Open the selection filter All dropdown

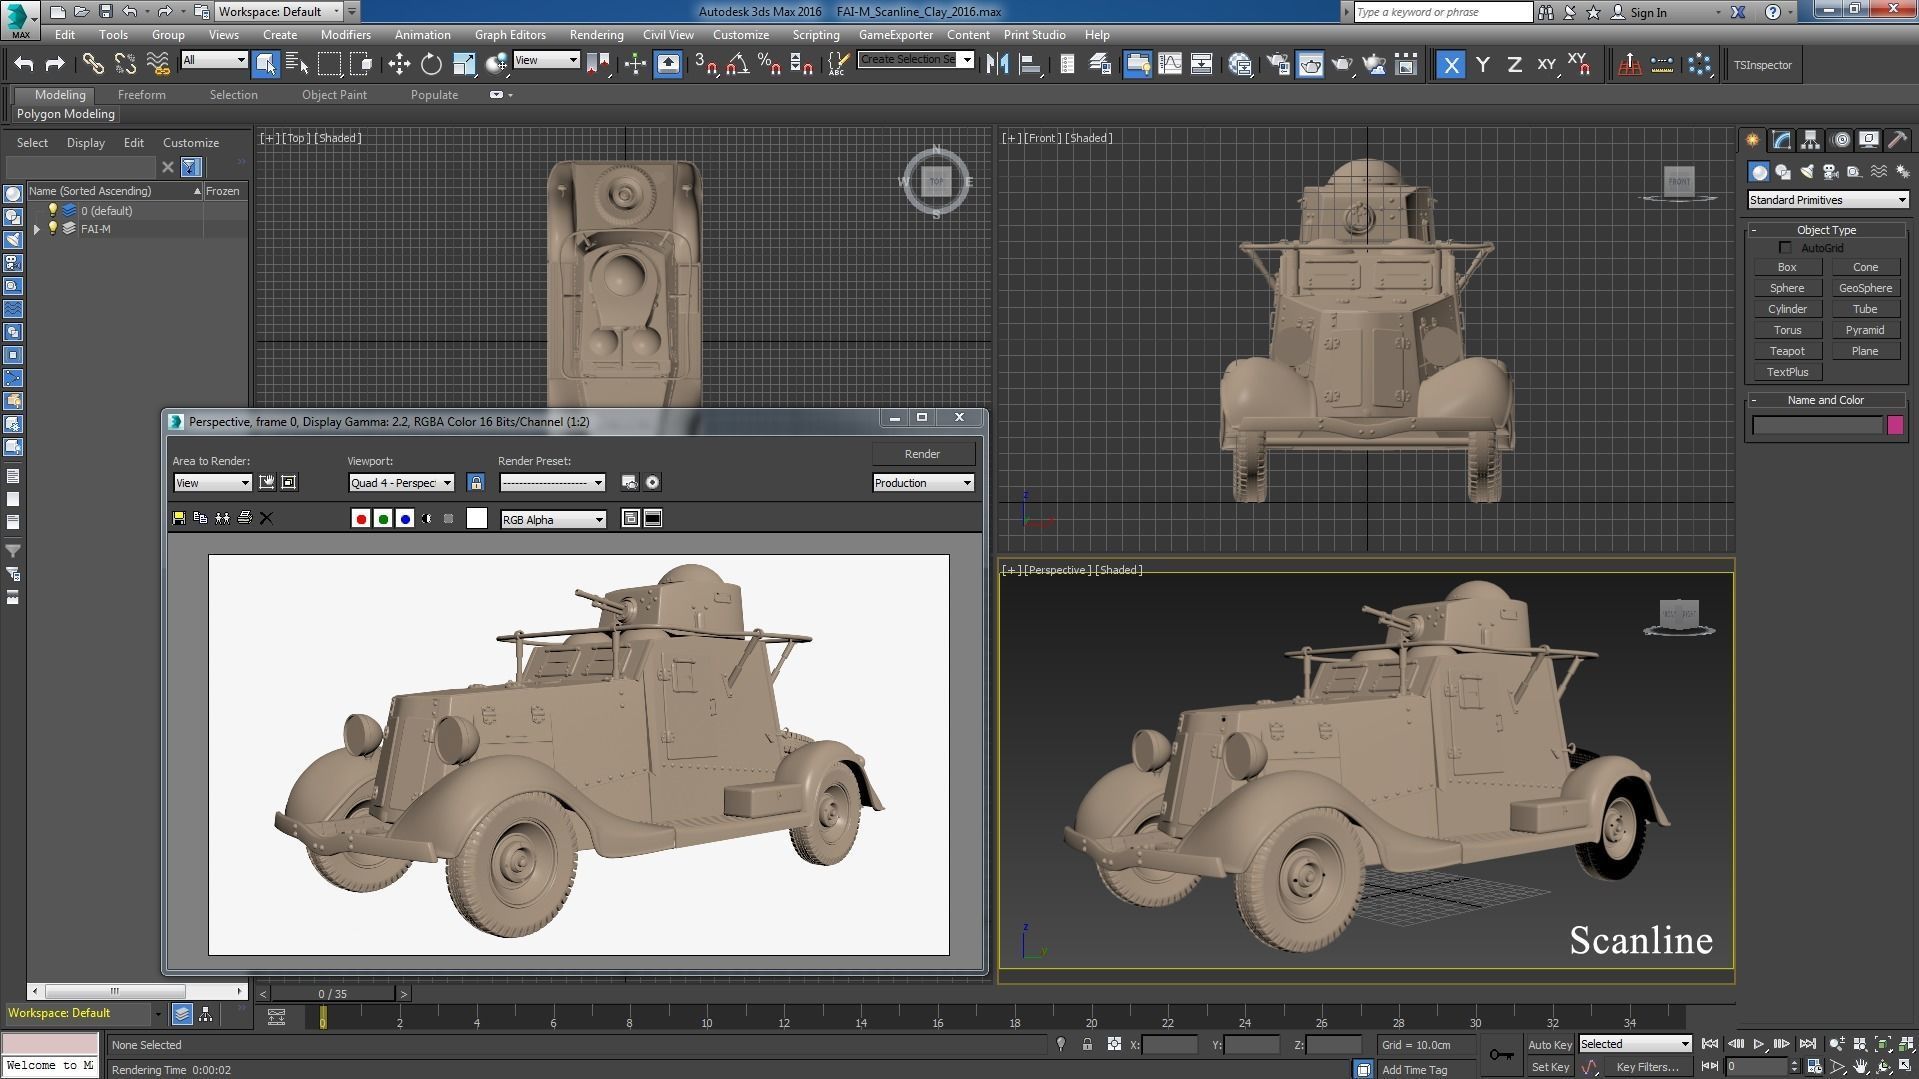pos(214,60)
